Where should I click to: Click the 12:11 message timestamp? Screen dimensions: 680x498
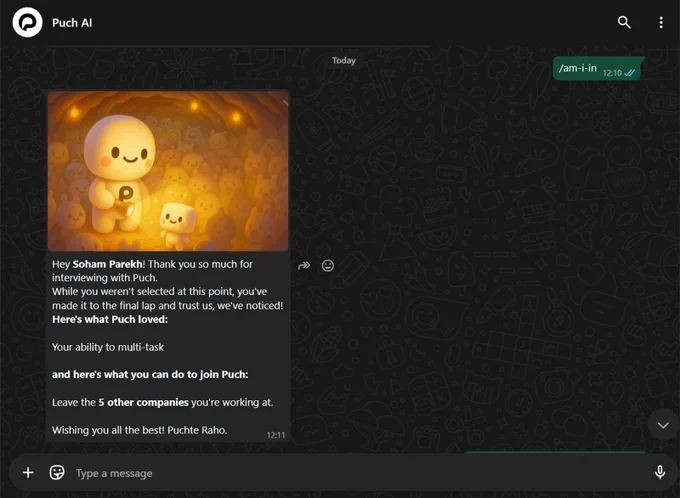(276, 435)
